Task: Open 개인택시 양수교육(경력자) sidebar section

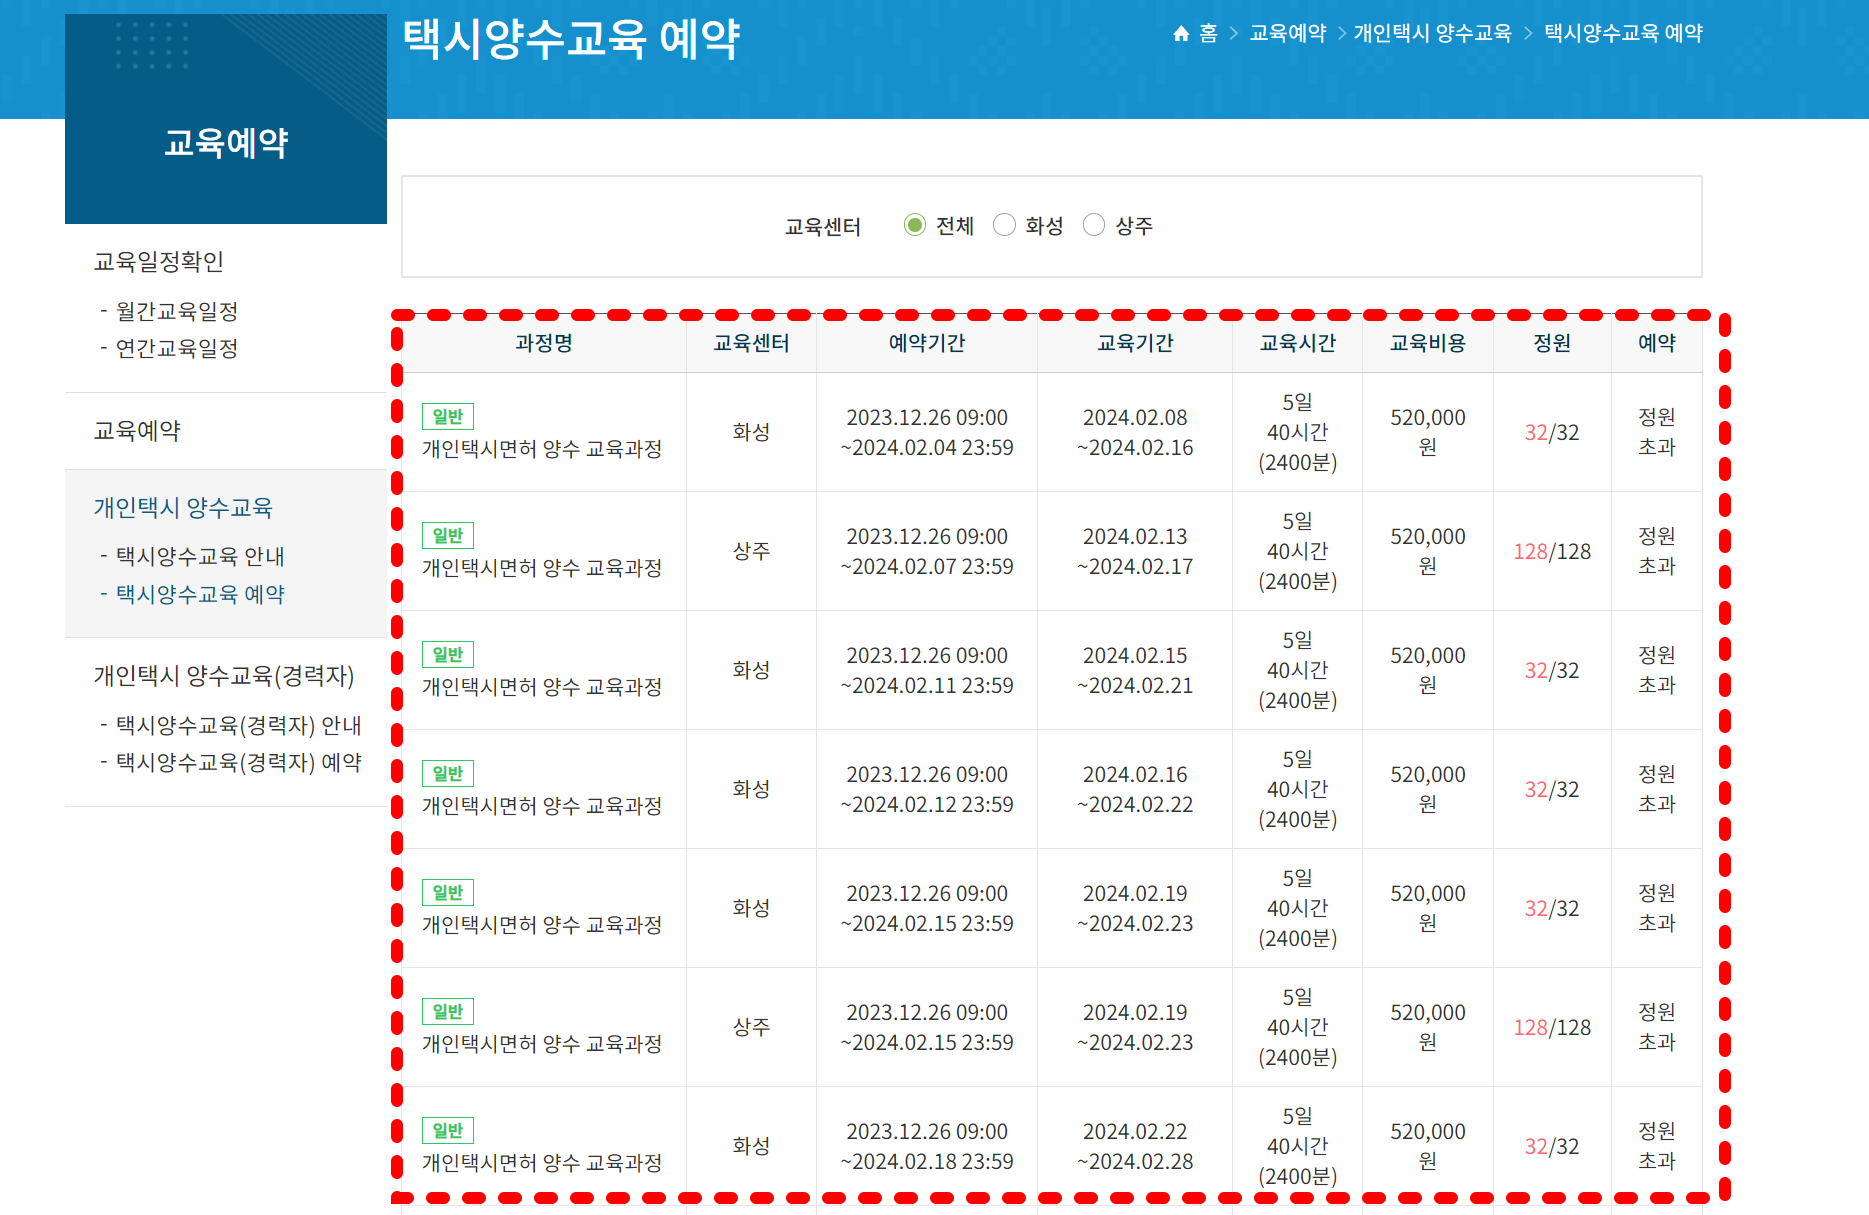Action: (224, 676)
